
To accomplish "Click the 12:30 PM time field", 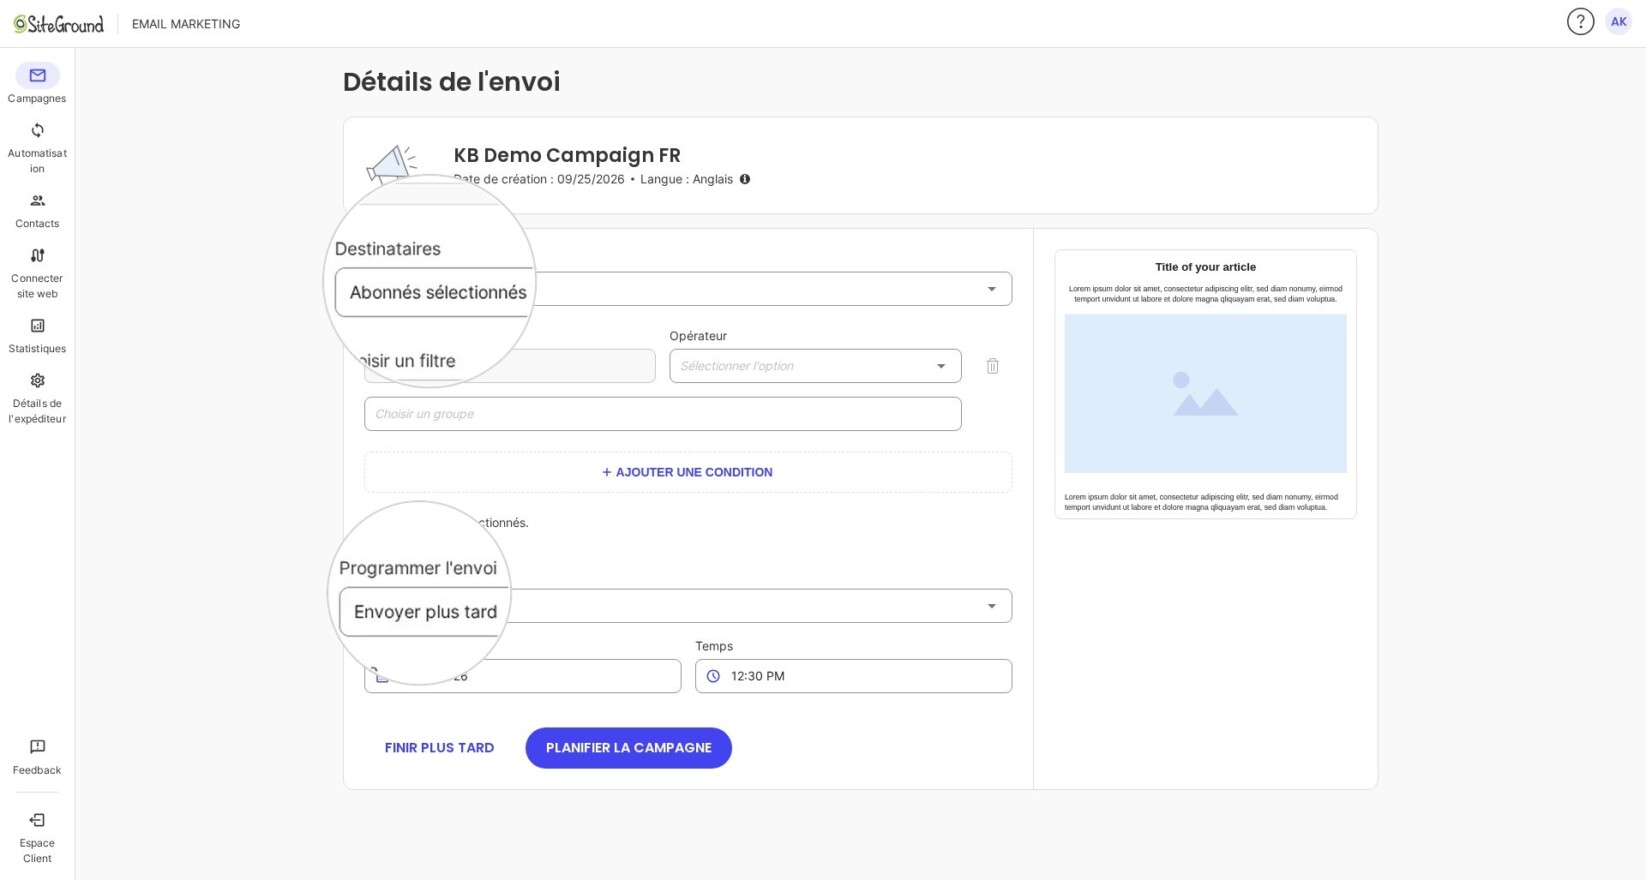I will pos(853,676).
